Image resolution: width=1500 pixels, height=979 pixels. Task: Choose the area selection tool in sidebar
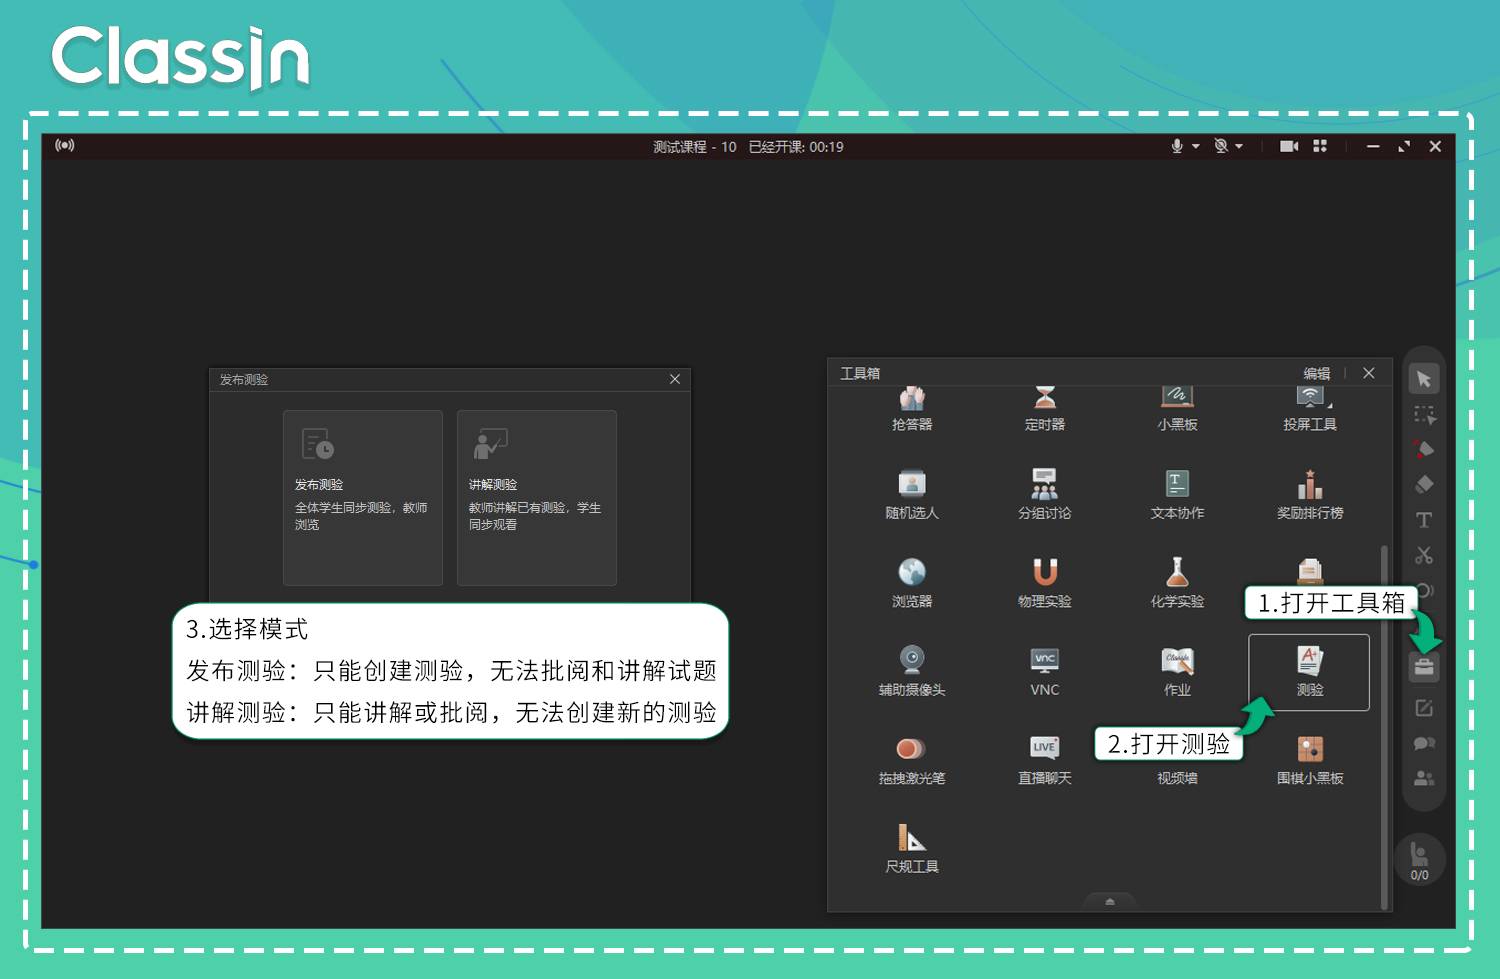(x=1424, y=415)
